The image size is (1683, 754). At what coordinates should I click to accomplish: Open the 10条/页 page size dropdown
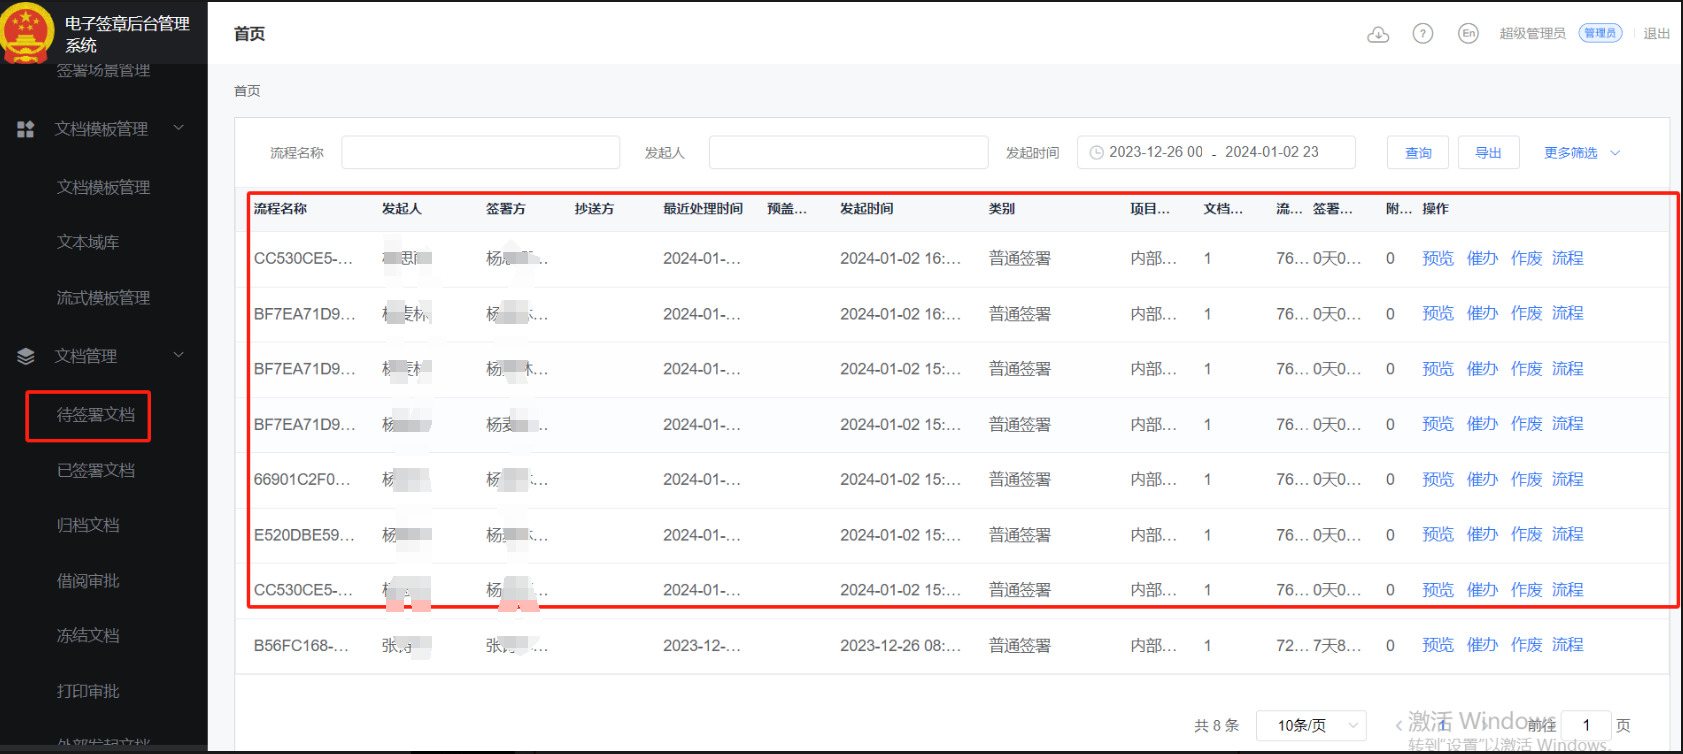tap(1309, 725)
